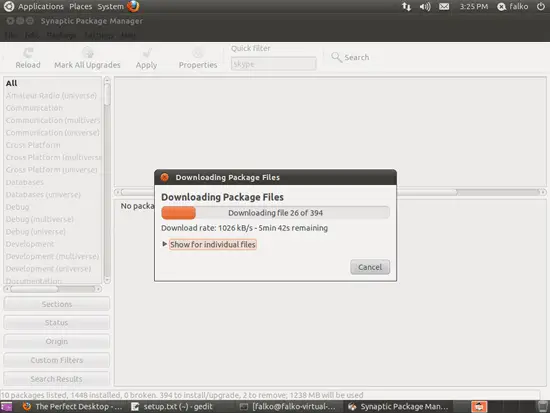The image size is (550, 413).
Task: Switch to setup.txt gedit window
Action: 172,407
